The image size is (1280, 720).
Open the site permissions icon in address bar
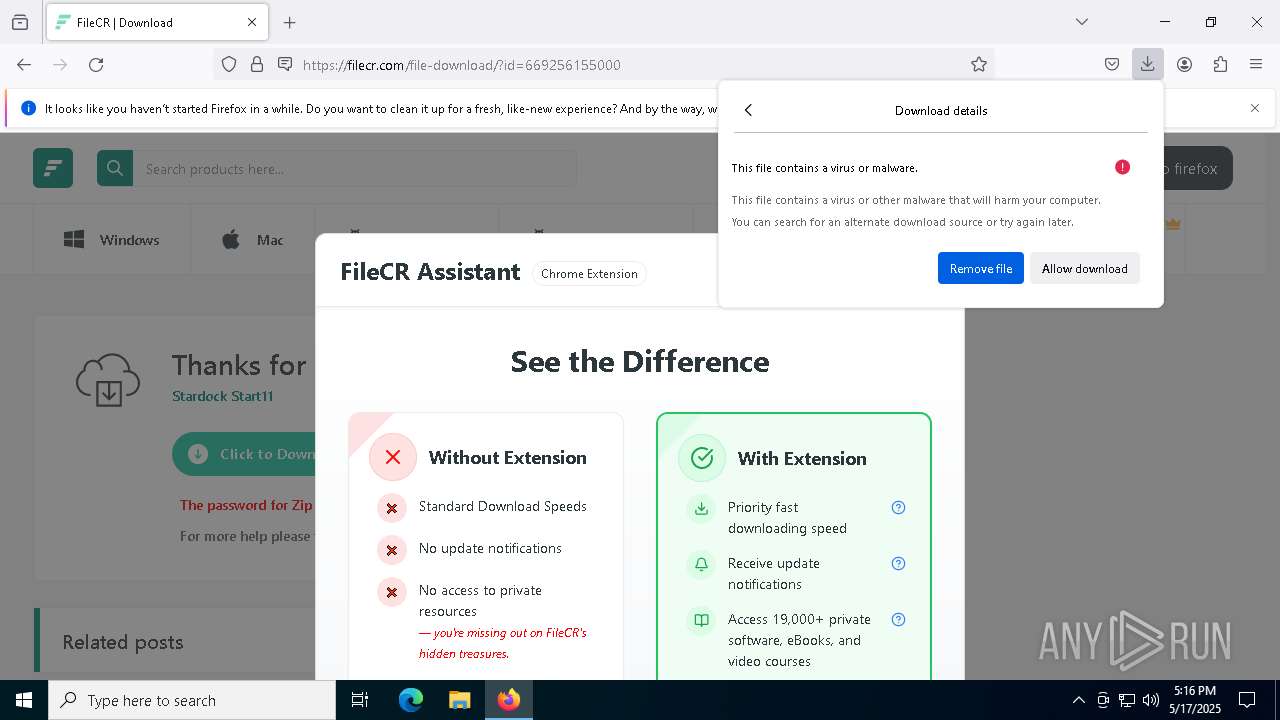[285, 64]
